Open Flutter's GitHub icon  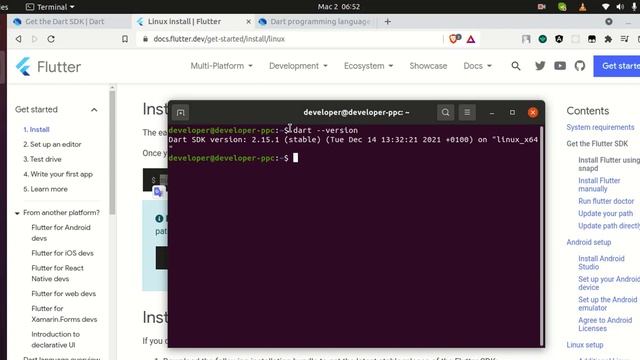click(580, 66)
